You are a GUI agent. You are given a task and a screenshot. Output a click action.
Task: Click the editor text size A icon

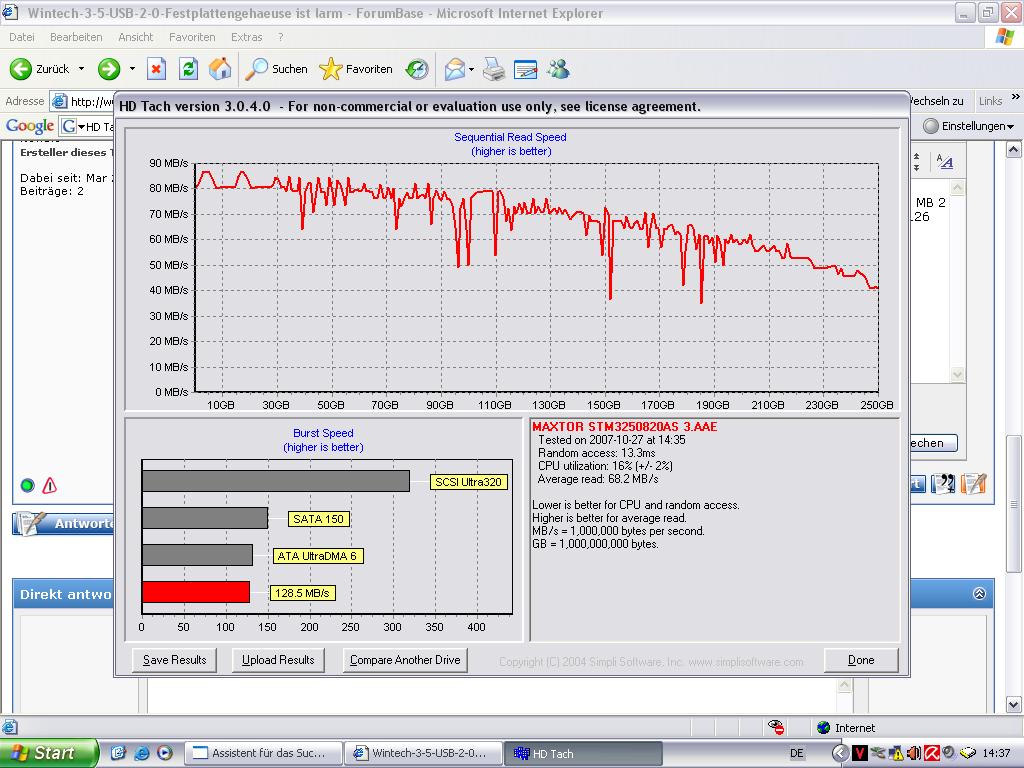tap(944, 161)
